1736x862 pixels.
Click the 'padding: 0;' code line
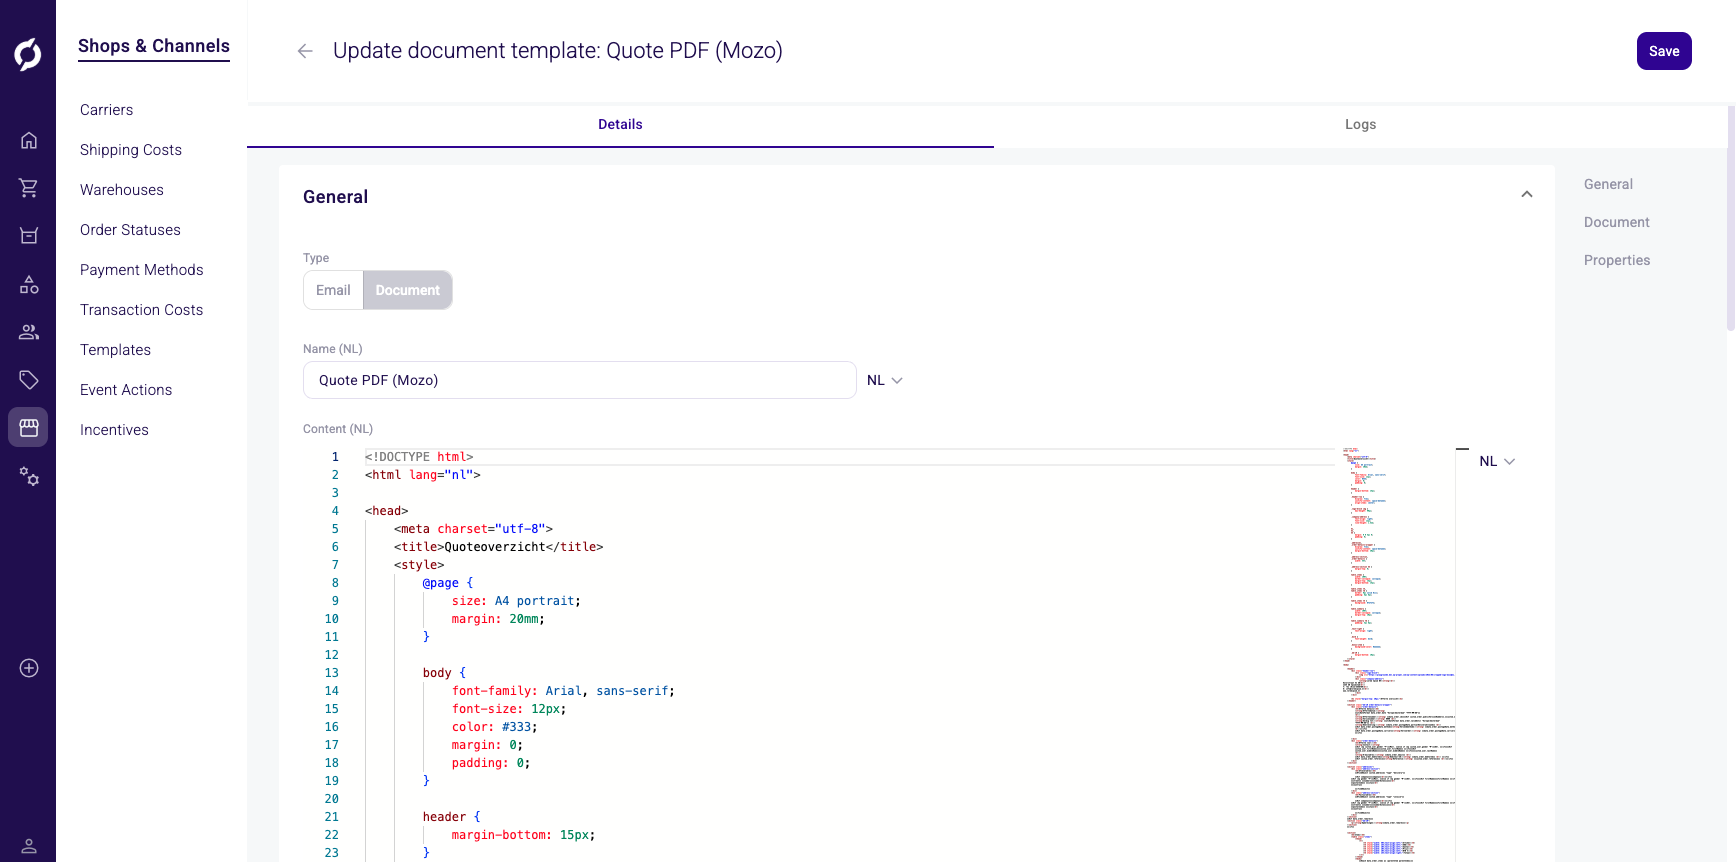[x=490, y=763]
